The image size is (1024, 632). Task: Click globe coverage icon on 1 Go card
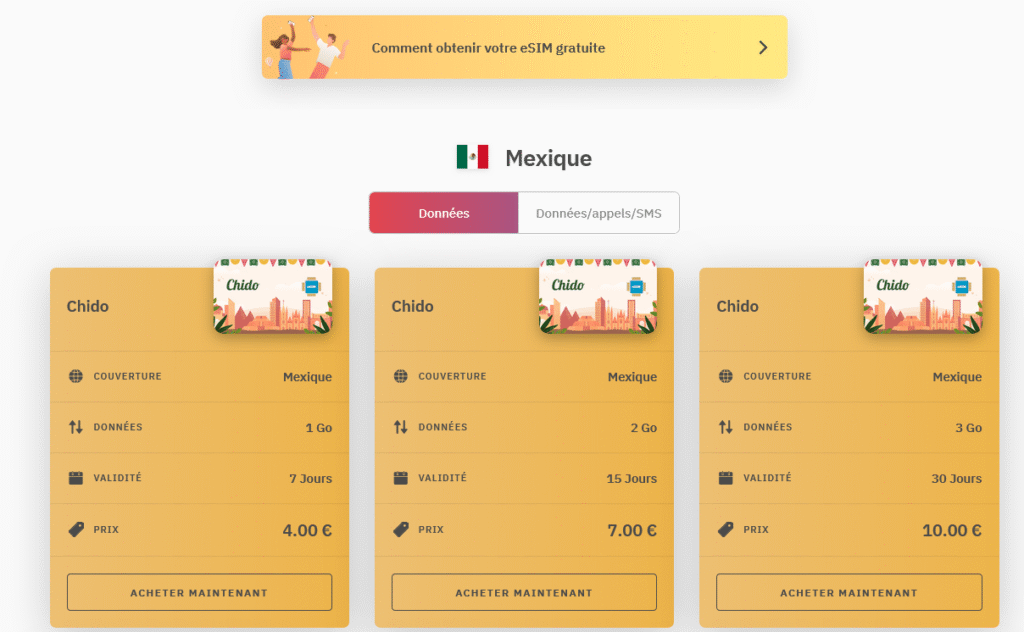pyautogui.click(x=76, y=376)
